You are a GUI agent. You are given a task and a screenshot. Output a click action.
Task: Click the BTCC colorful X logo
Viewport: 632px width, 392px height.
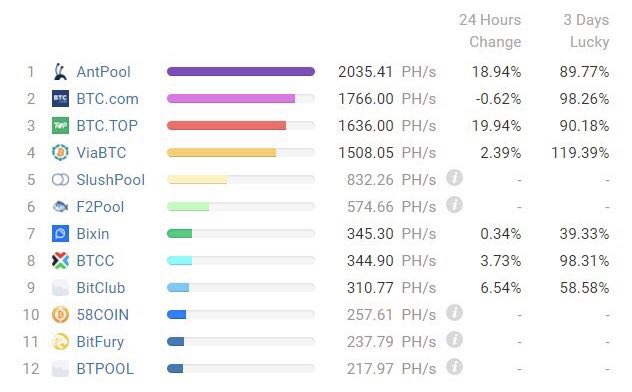(x=60, y=261)
